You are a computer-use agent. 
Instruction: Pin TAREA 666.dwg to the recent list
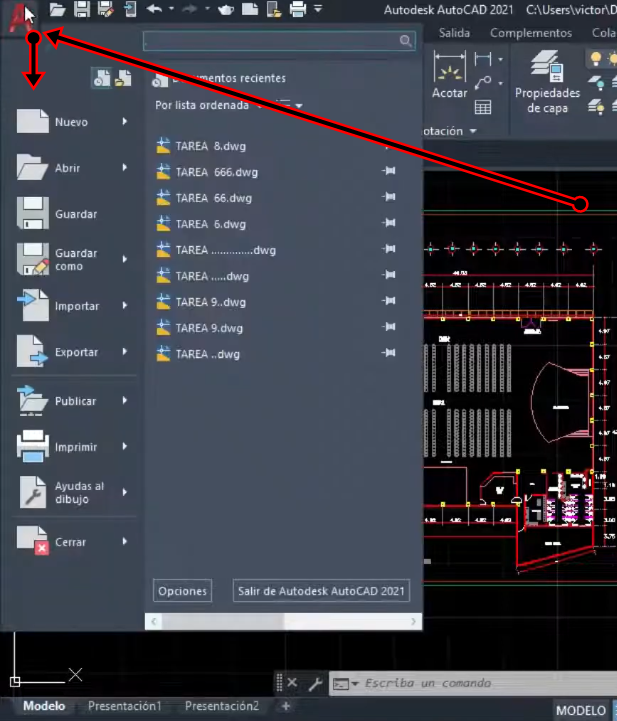click(x=388, y=171)
